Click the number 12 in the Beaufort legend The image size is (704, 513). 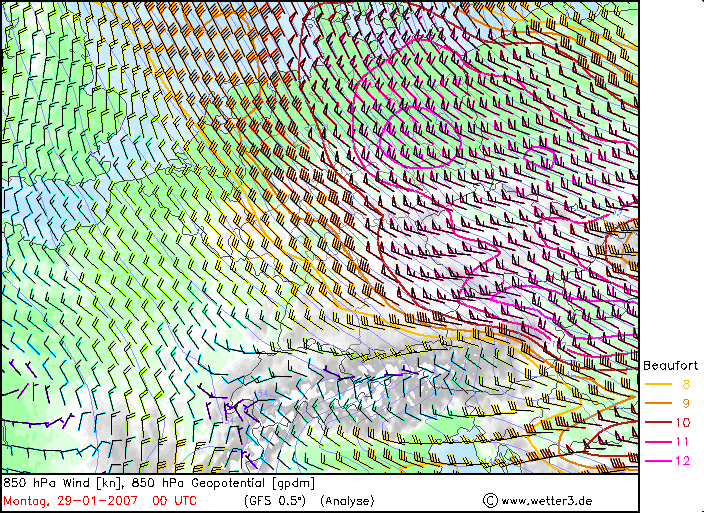685,460
